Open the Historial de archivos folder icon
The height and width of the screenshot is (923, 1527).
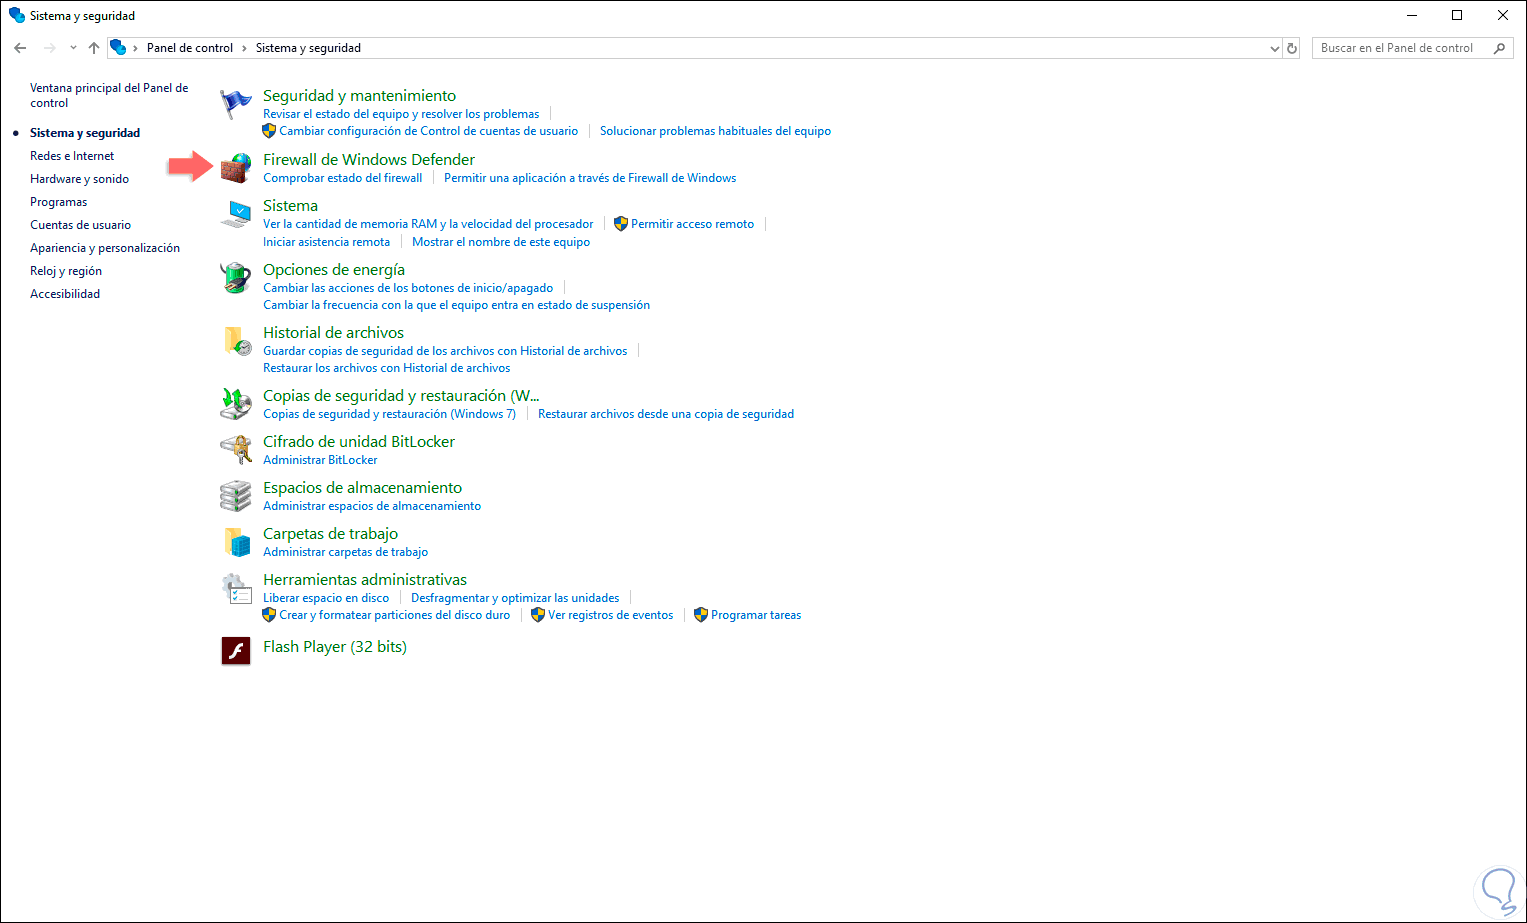click(236, 341)
